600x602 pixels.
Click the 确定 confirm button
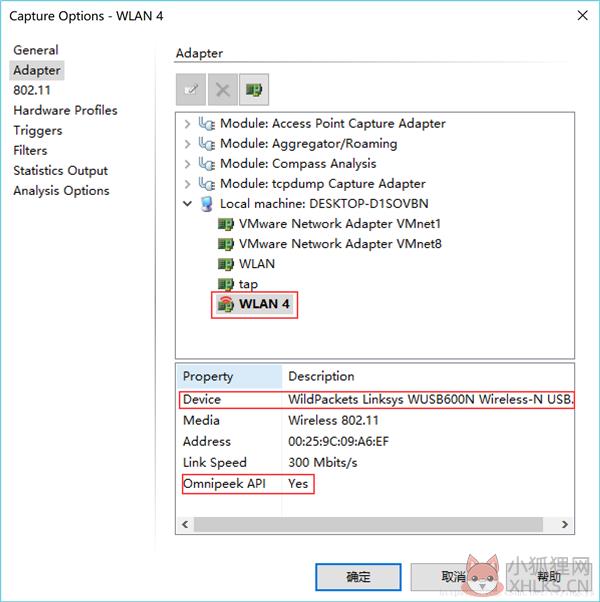(x=358, y=577)
